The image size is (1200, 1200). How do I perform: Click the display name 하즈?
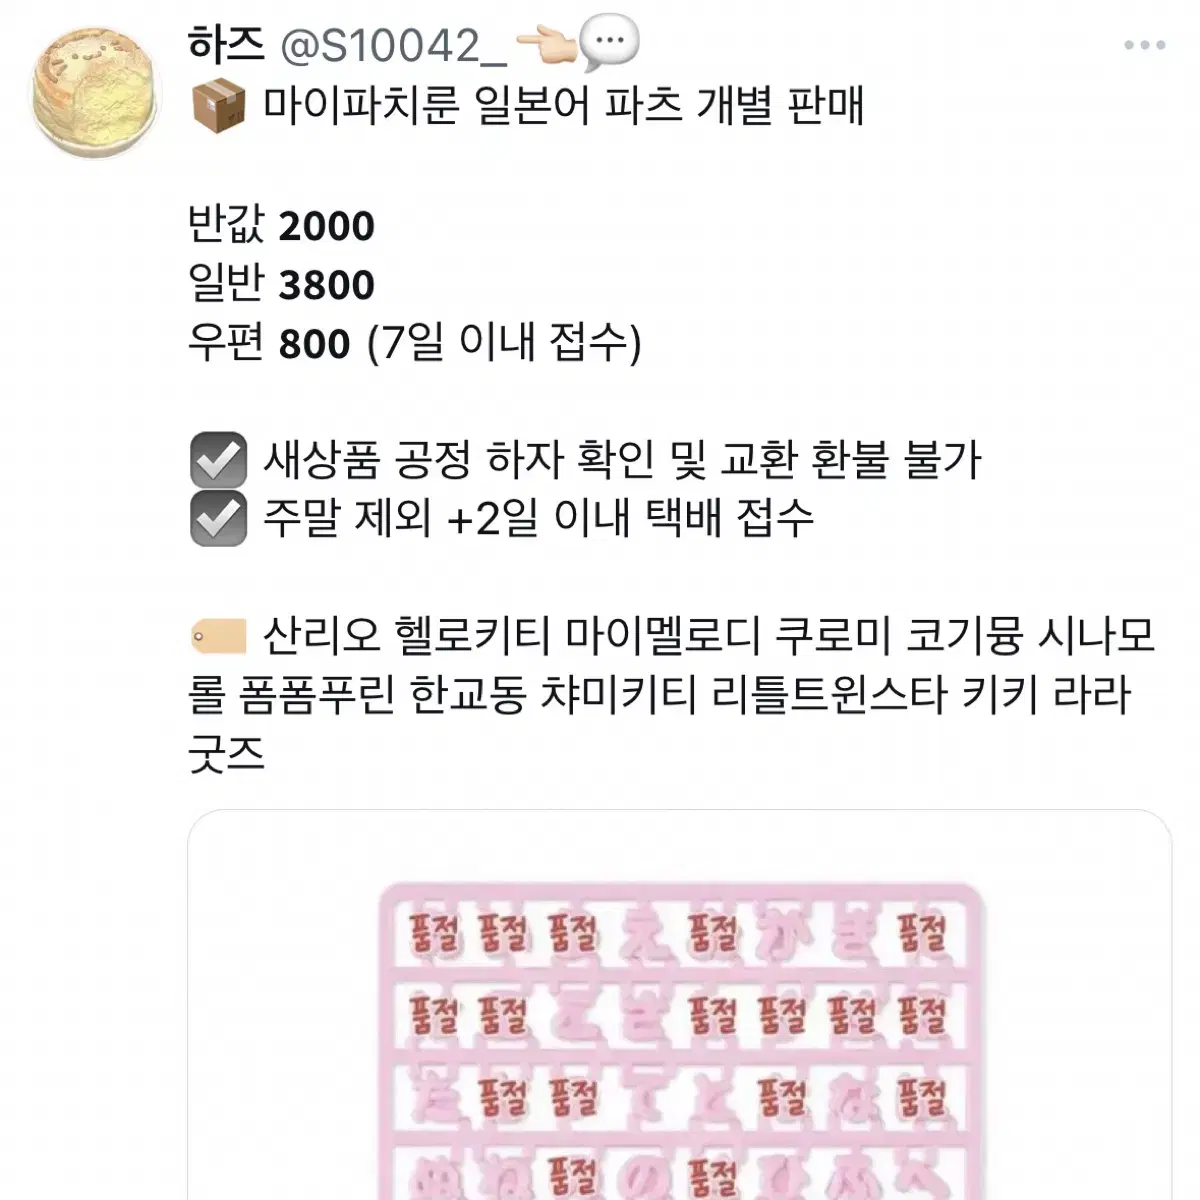tap(226, 44)
